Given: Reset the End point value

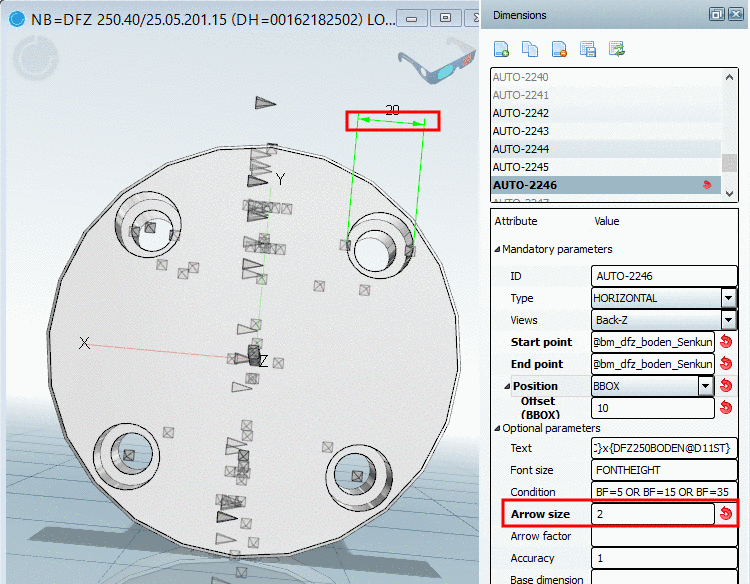Looking at the screenshot, I should point(726,364).
